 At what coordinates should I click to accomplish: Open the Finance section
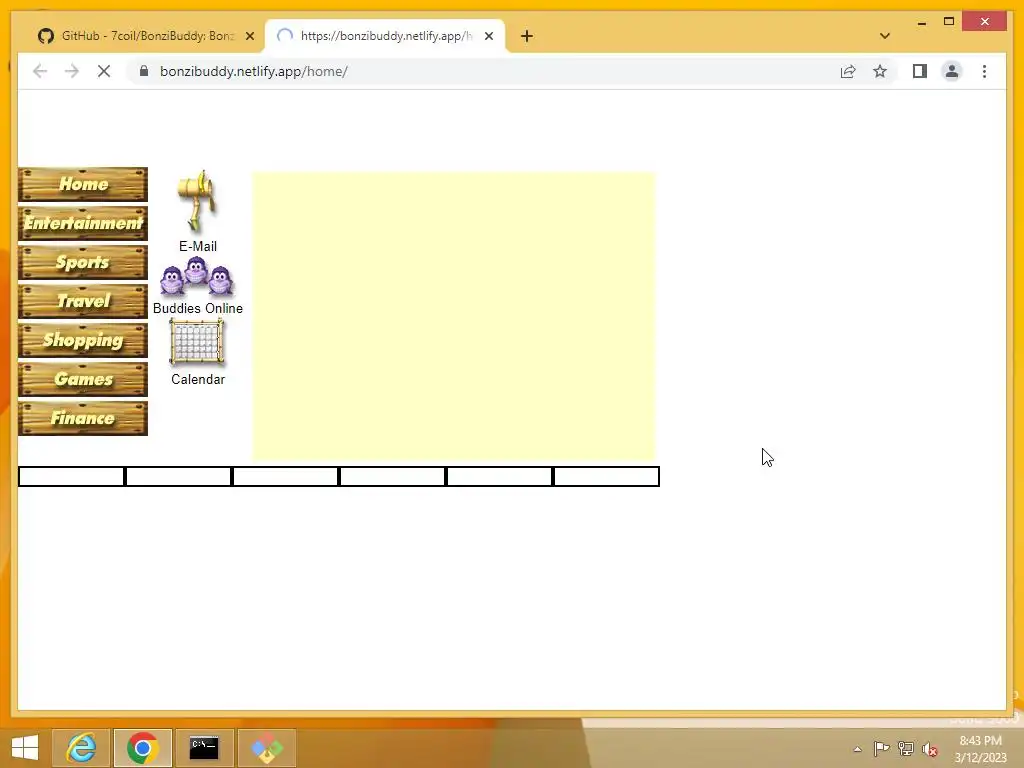pos(83,419)
